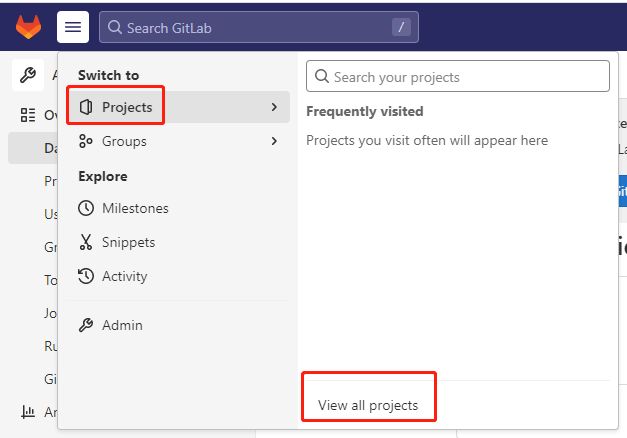
Task: Expand the Groups submenu chevron
Action: point(274,141)
